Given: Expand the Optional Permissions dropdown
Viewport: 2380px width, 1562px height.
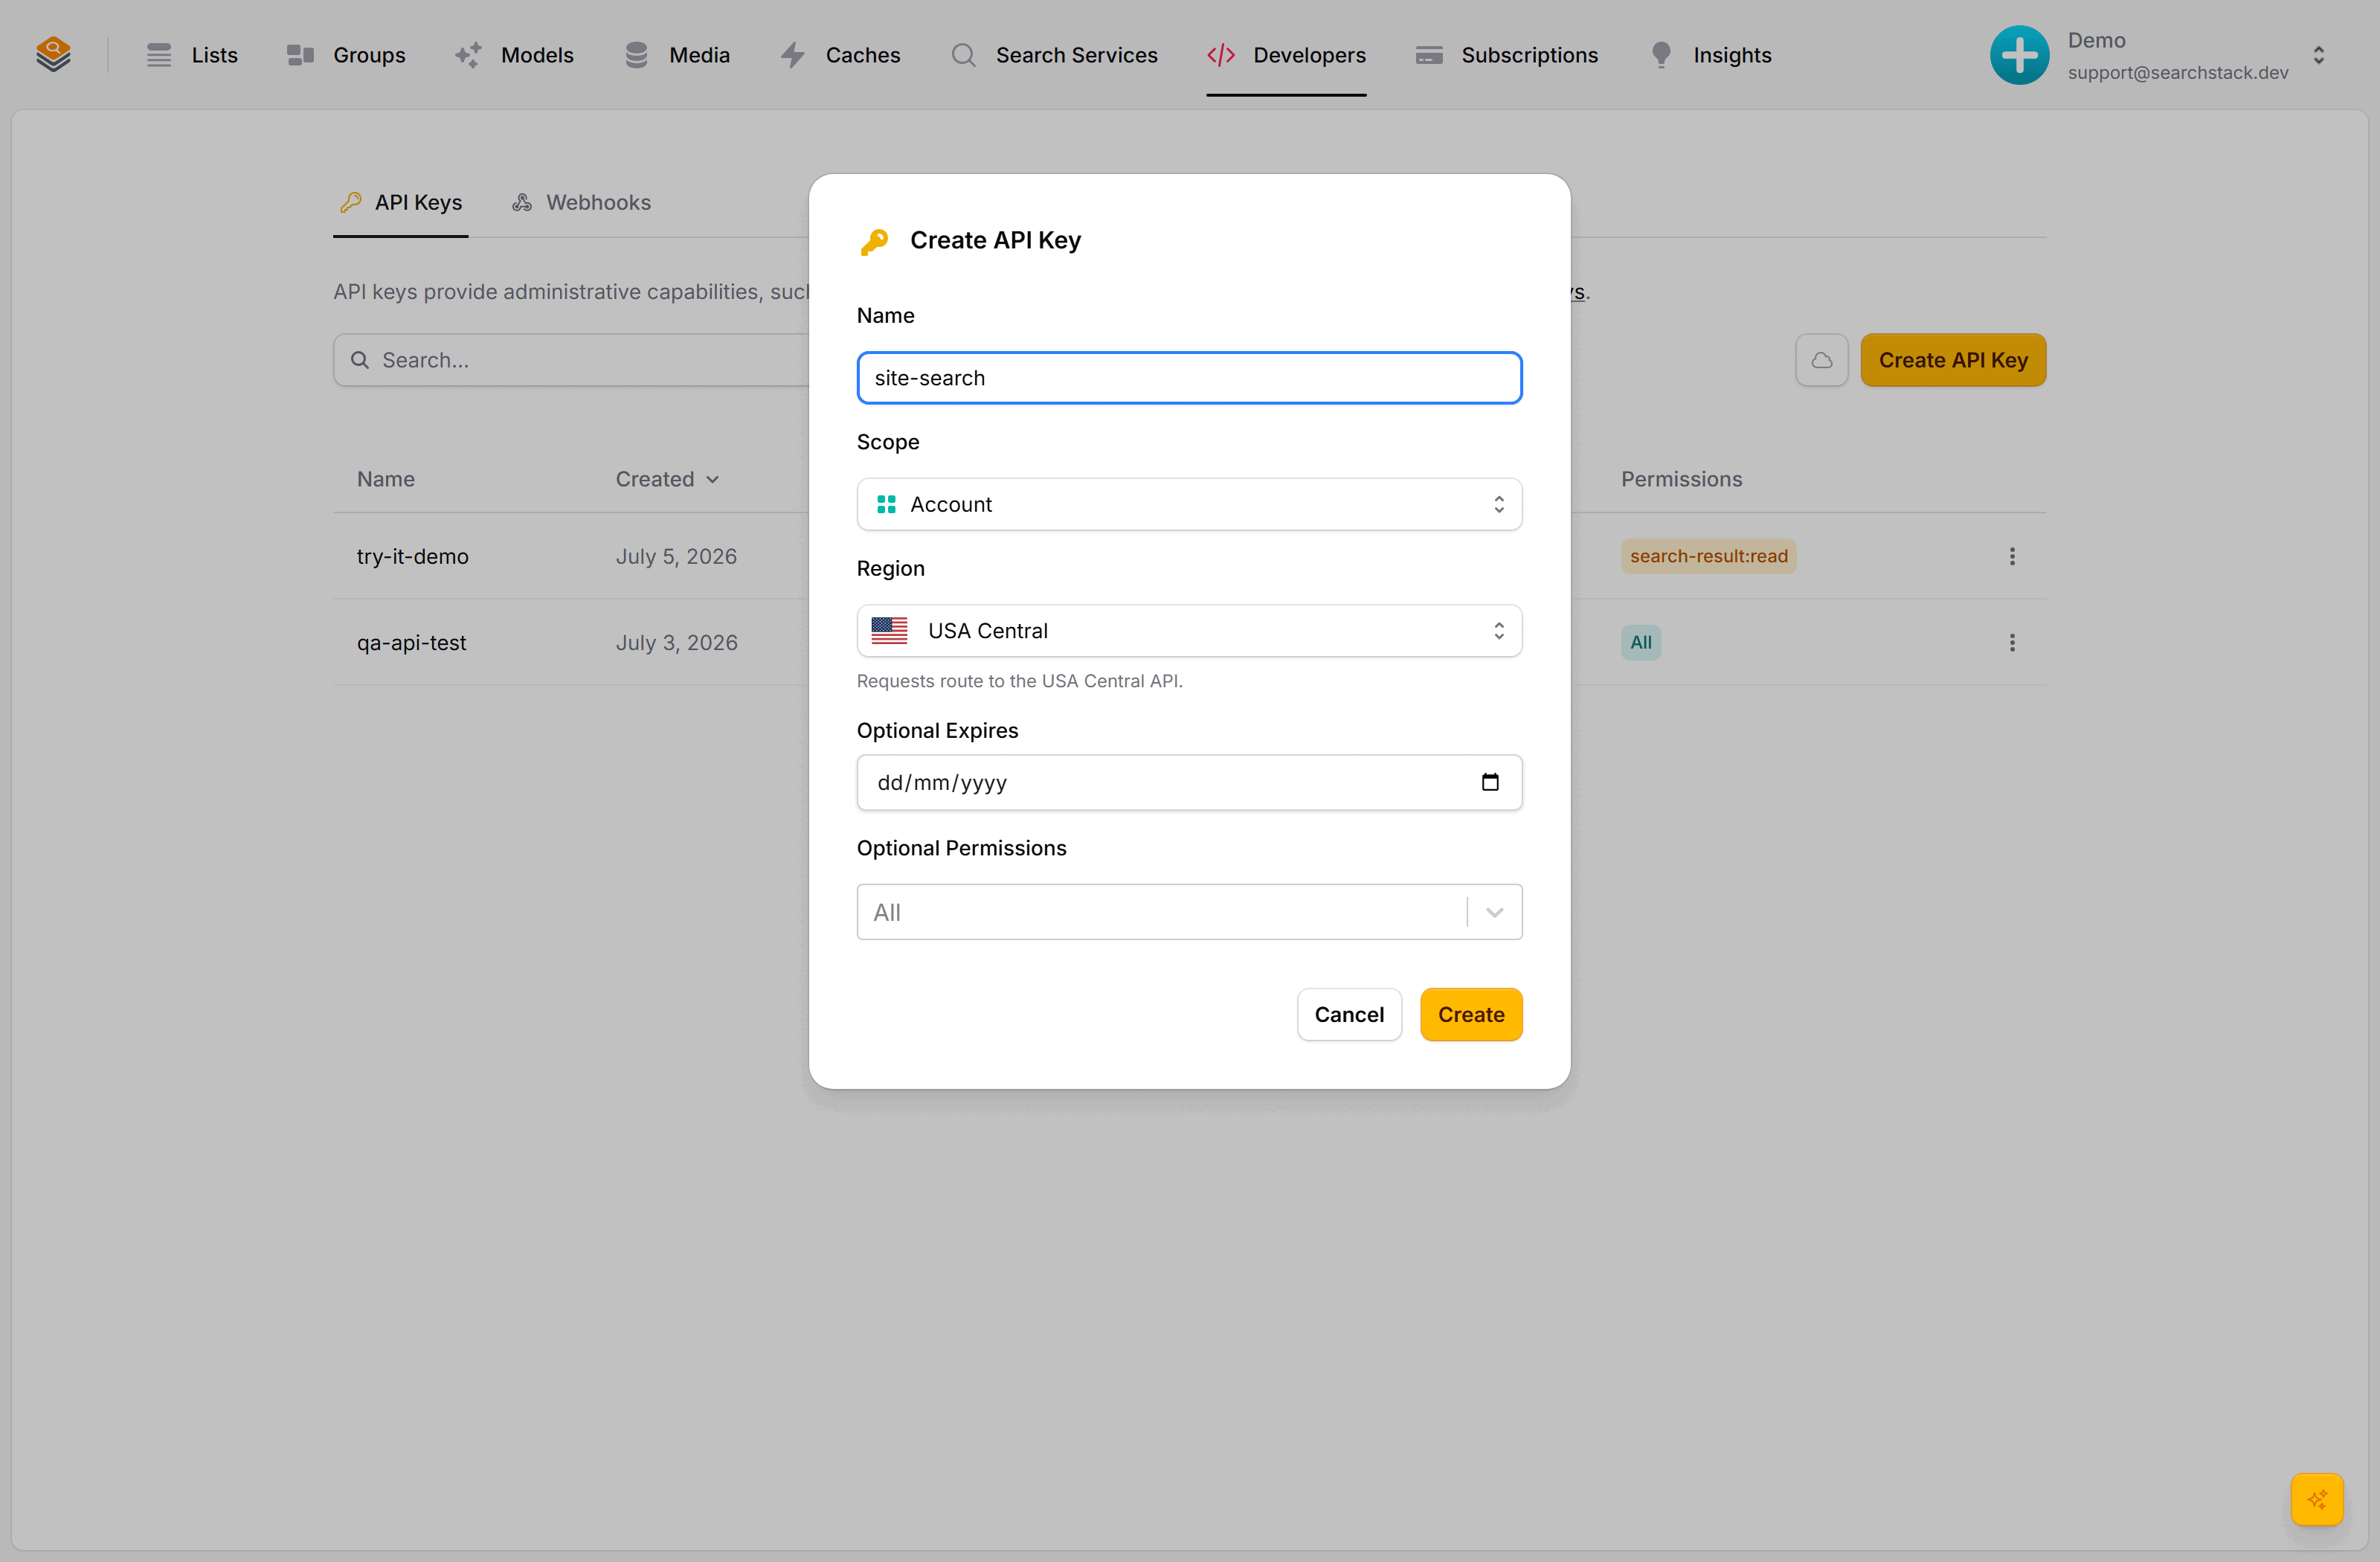Looking at the screenshot, I should point(1189,912).
